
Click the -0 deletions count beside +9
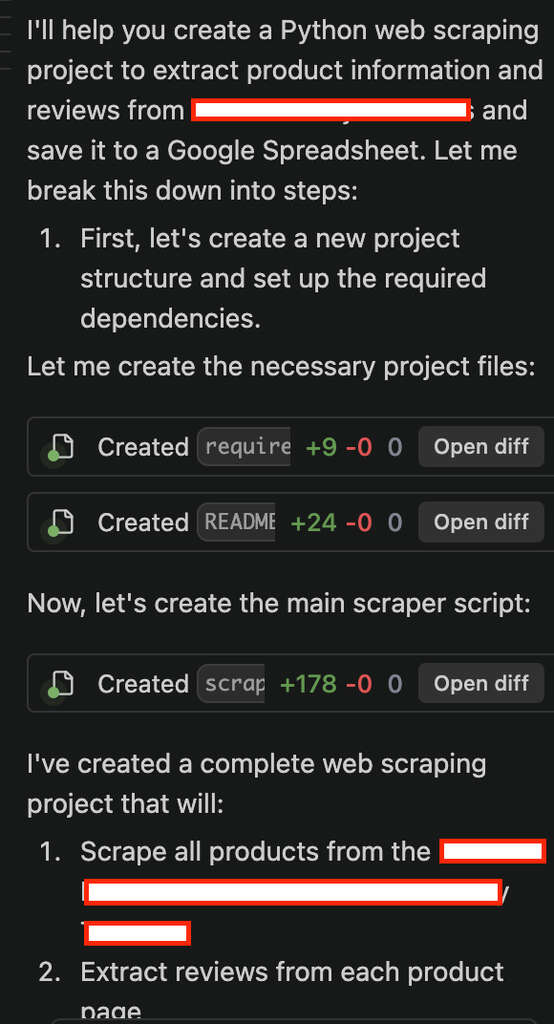click(x=359, y=447)
